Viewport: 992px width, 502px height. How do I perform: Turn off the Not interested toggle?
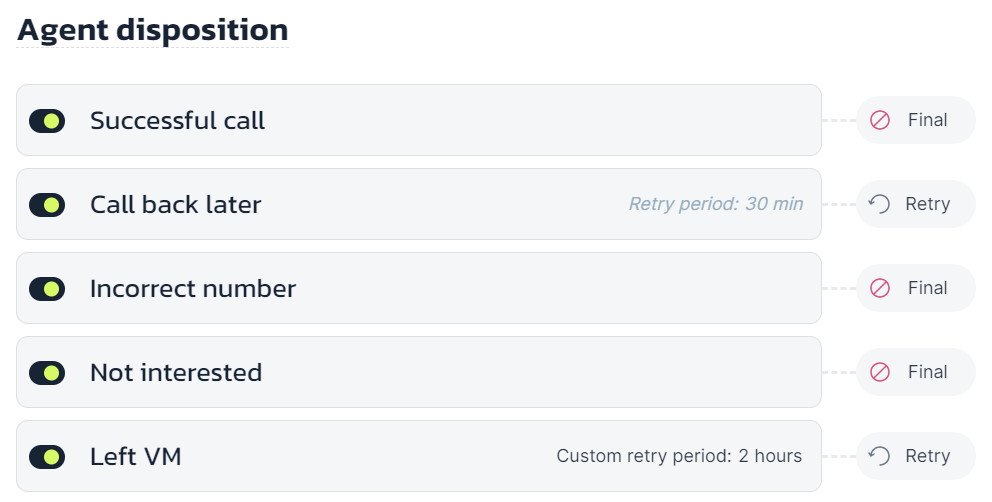coord(47,373)
